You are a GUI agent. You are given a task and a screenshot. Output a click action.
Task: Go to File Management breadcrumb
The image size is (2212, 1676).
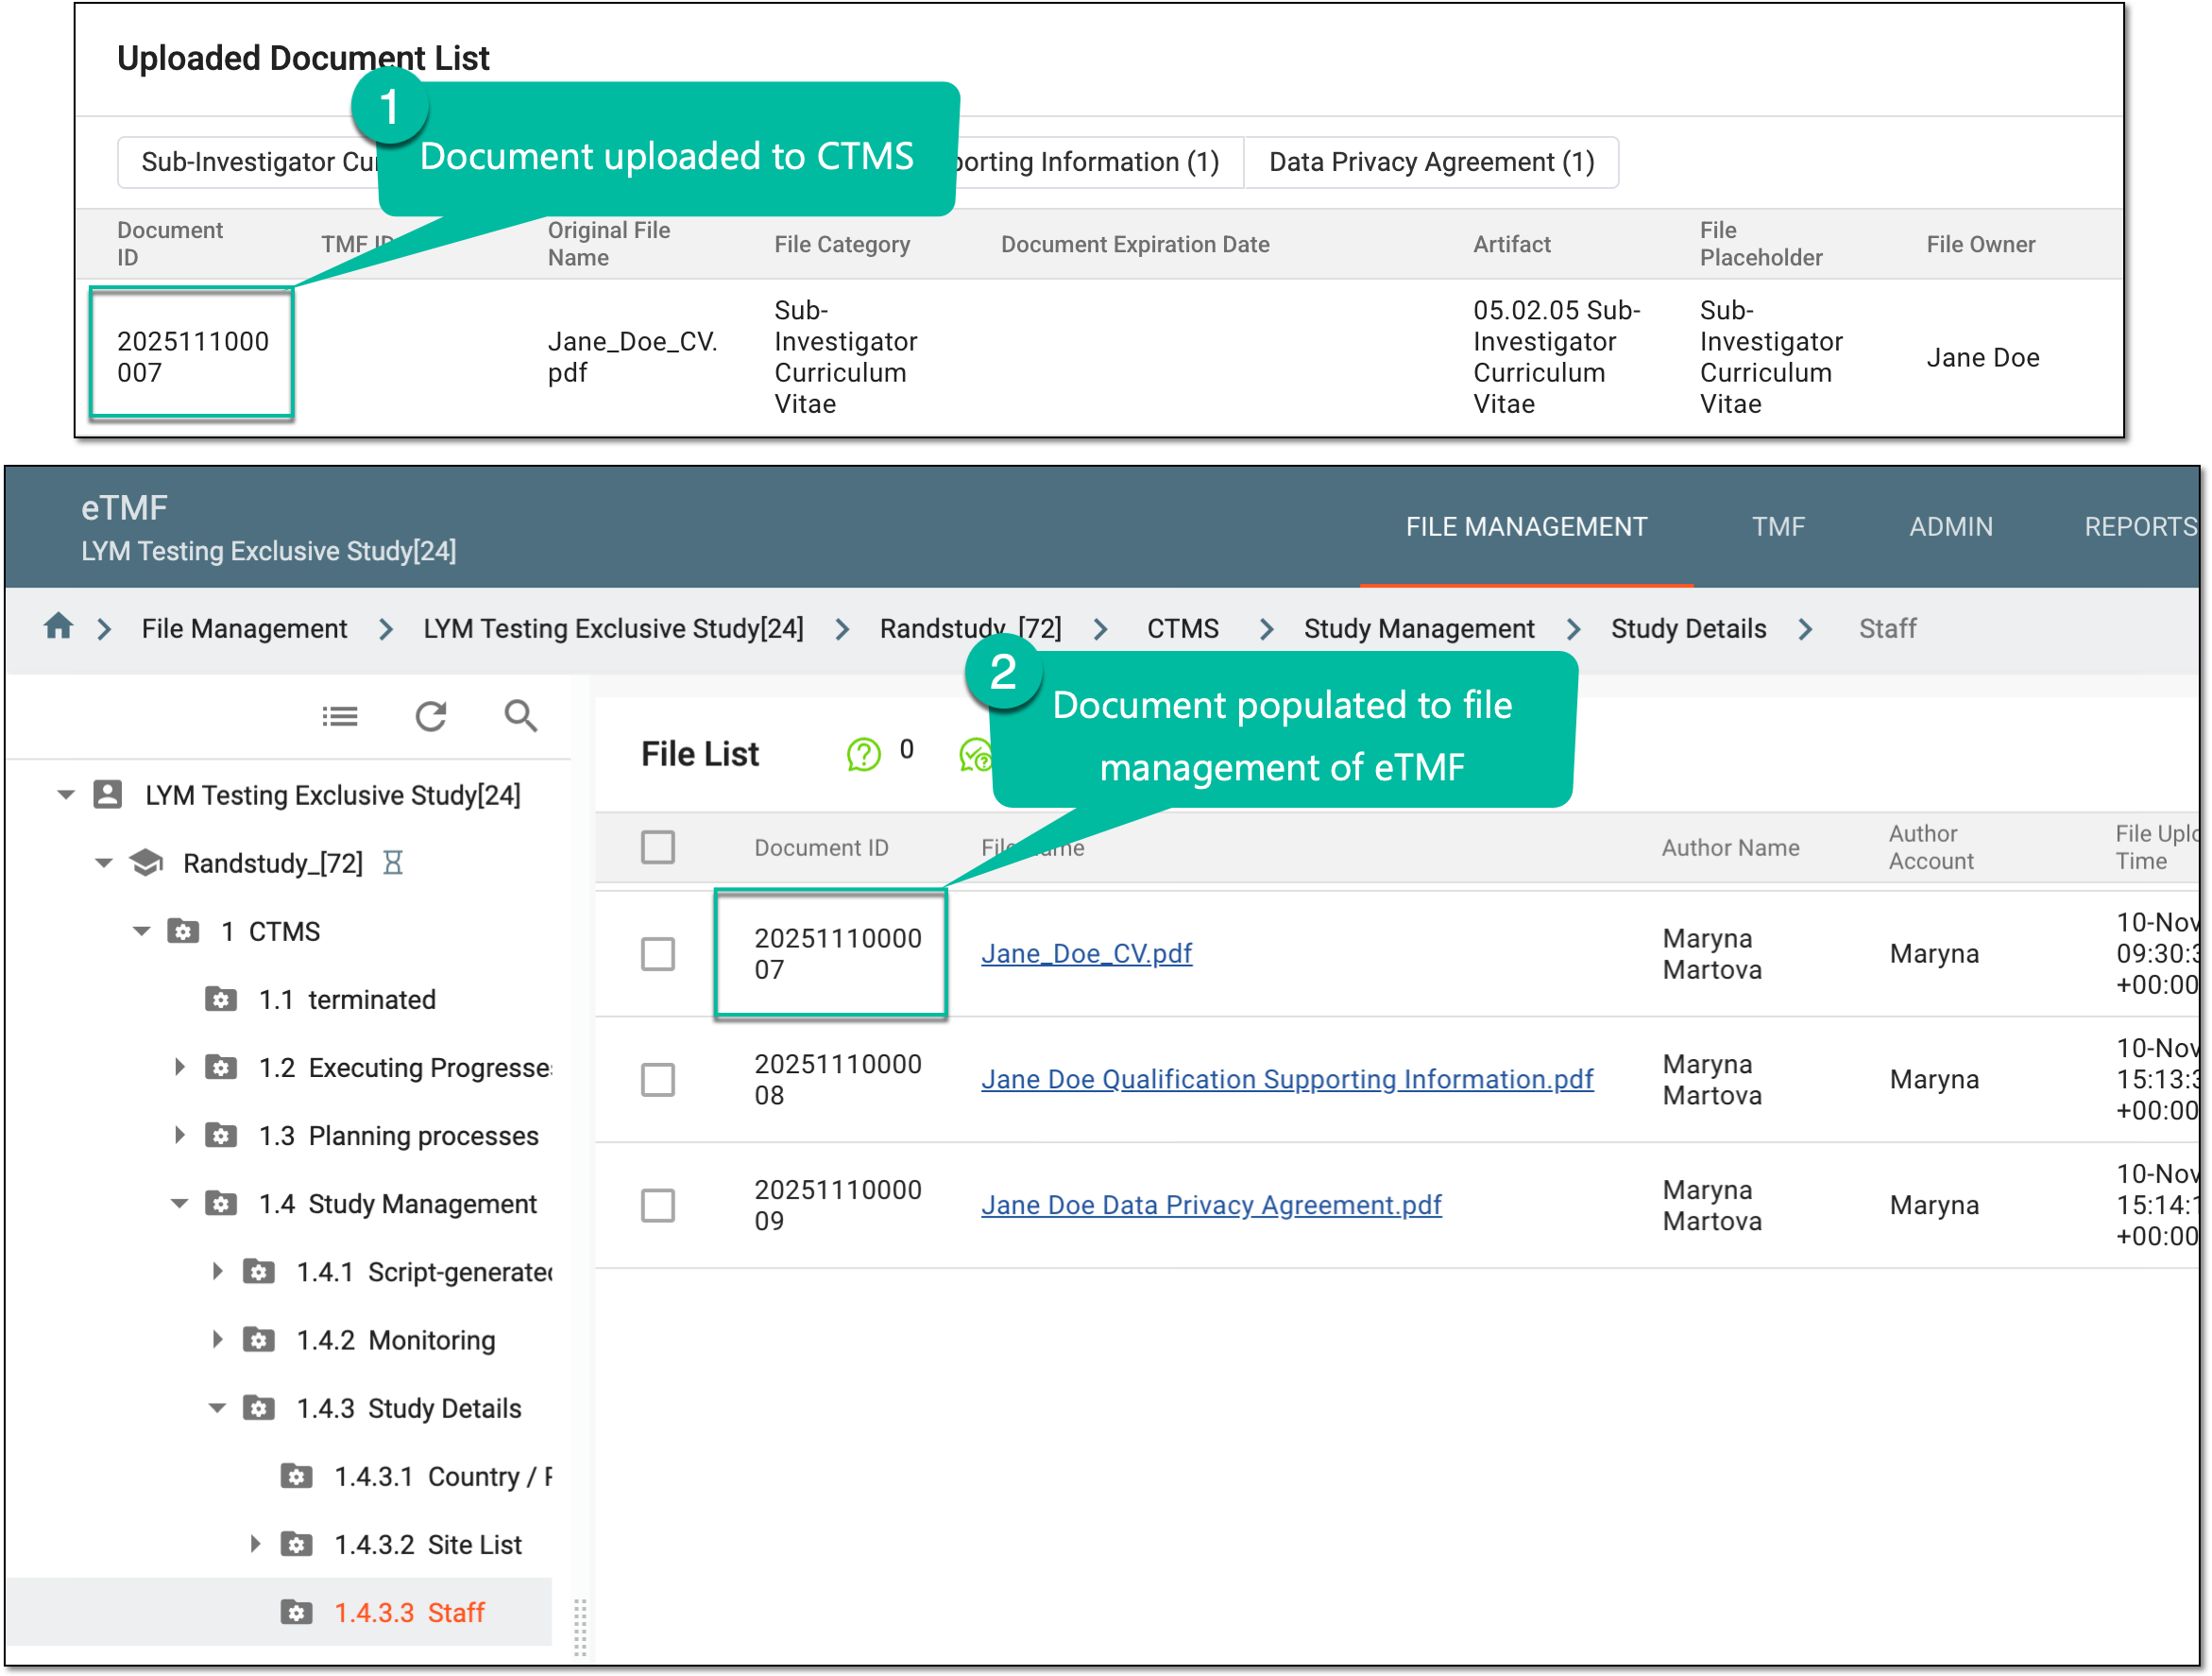244,628
